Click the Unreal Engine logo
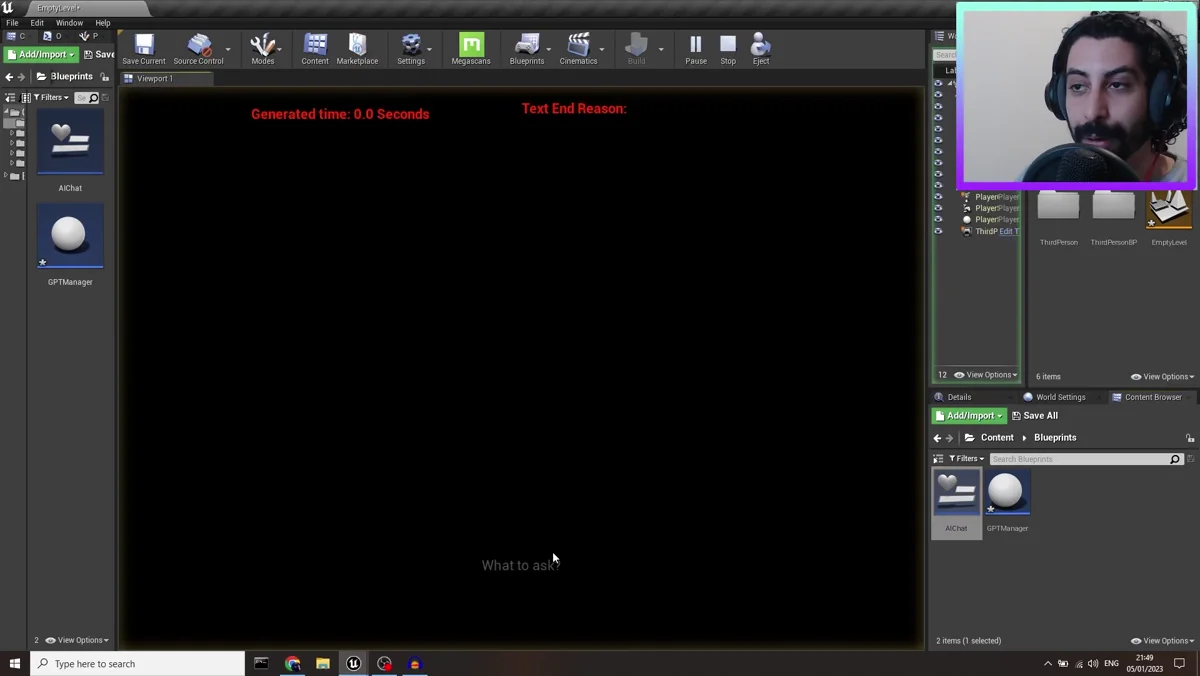 (x=8, y=8)
